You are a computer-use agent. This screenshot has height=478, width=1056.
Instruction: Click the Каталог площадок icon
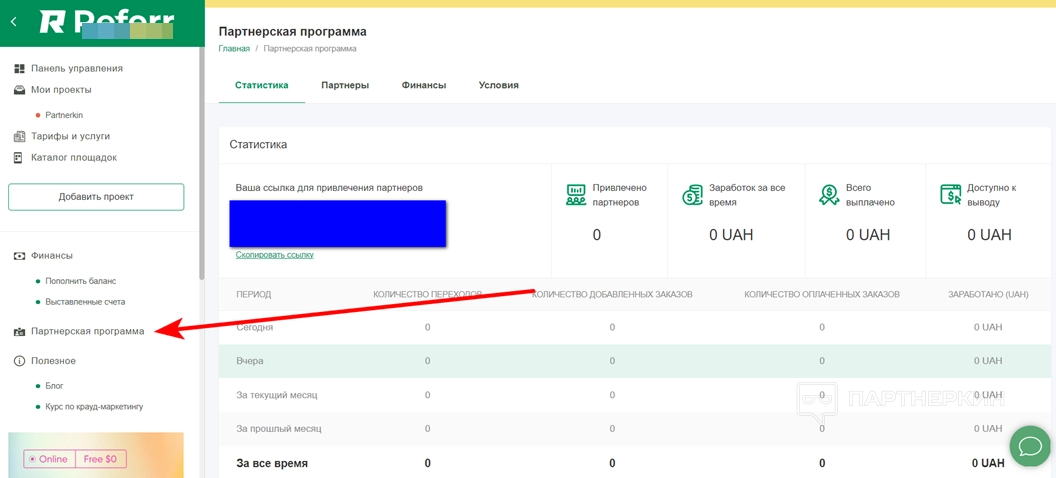coord(19,158)
